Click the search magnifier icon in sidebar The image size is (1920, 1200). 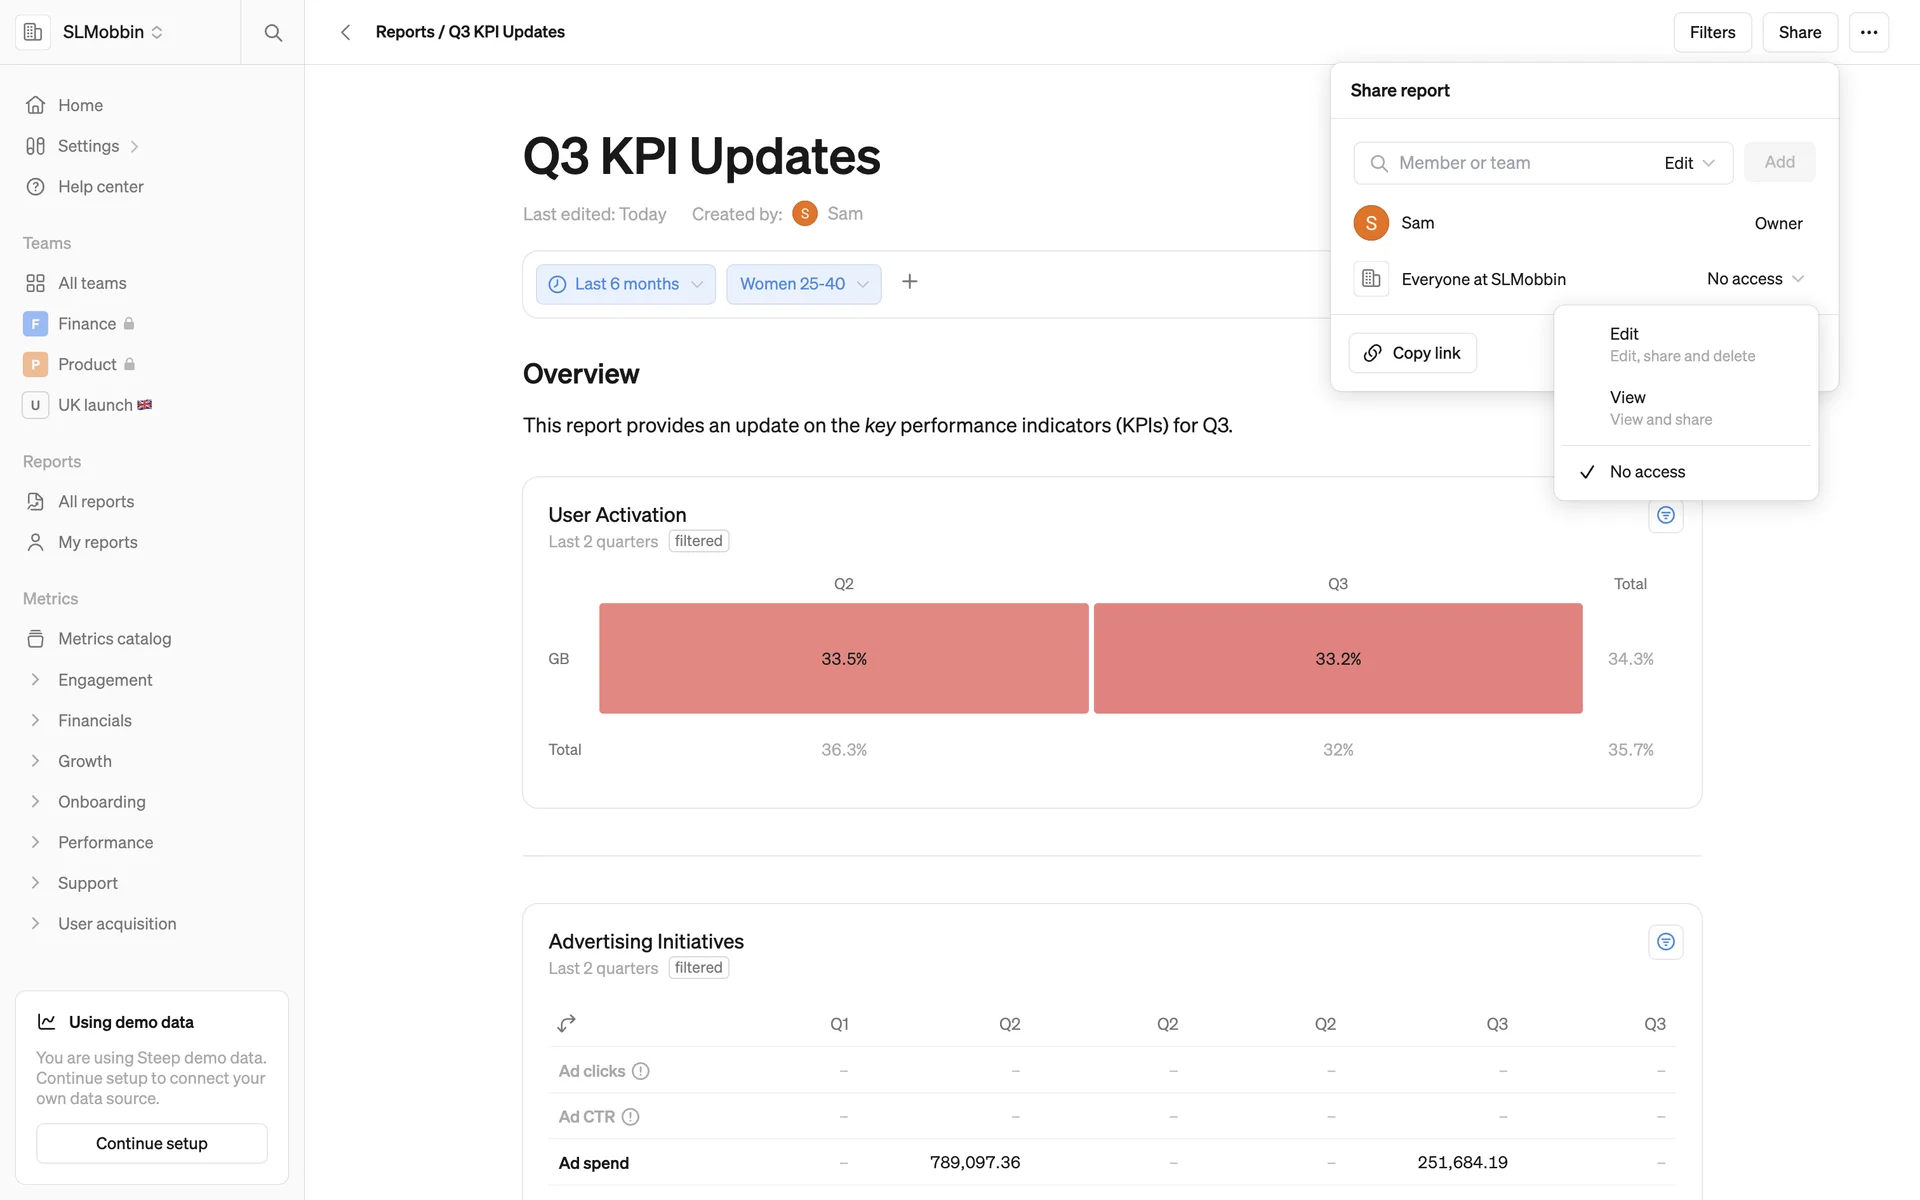pyautogui.click(x=272, y=32)
